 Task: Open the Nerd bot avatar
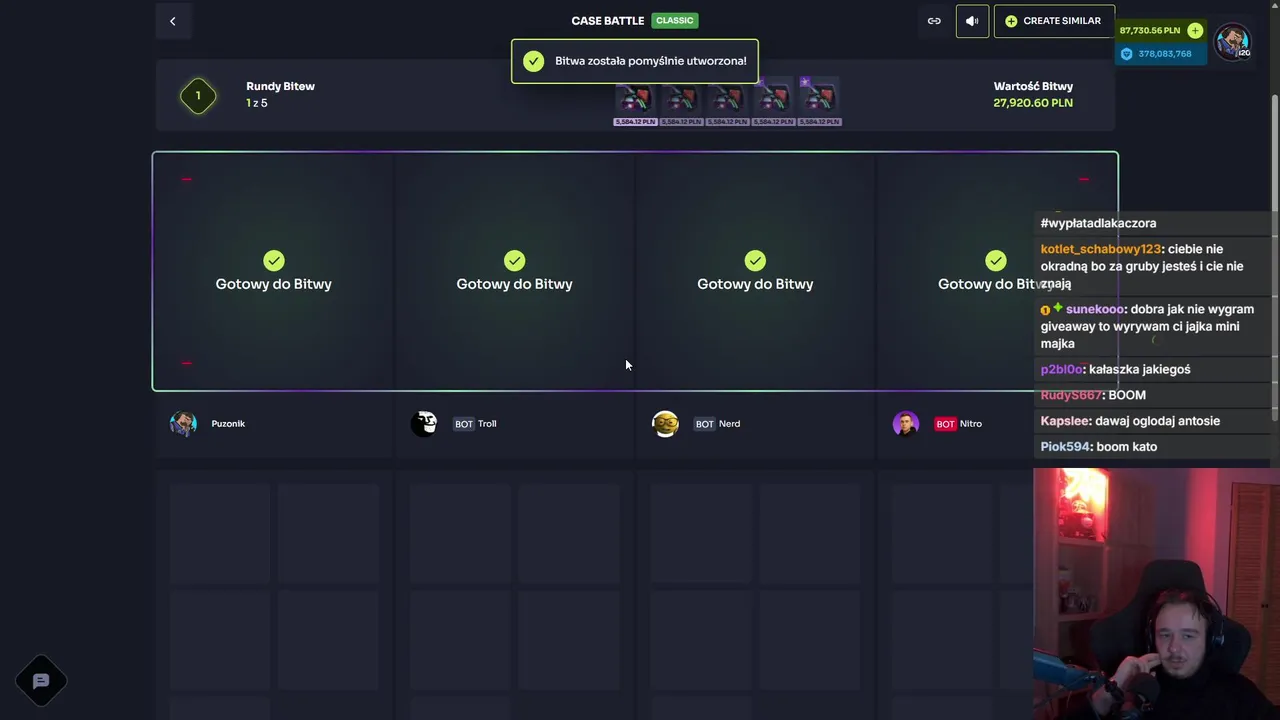click(x=665, y=424)
